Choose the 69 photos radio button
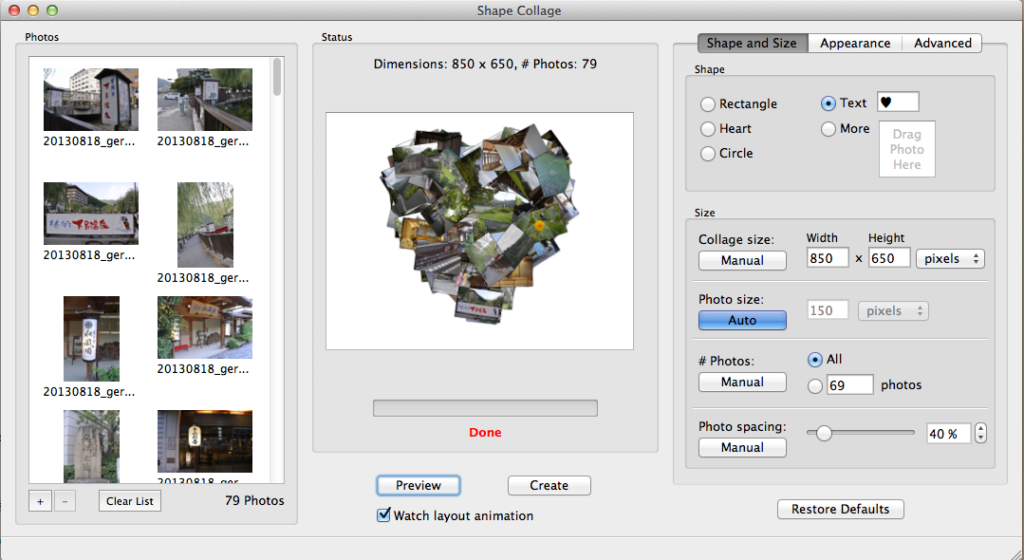Image resolution: width=1024 pixels, height=560 pixels. [815, 386]
